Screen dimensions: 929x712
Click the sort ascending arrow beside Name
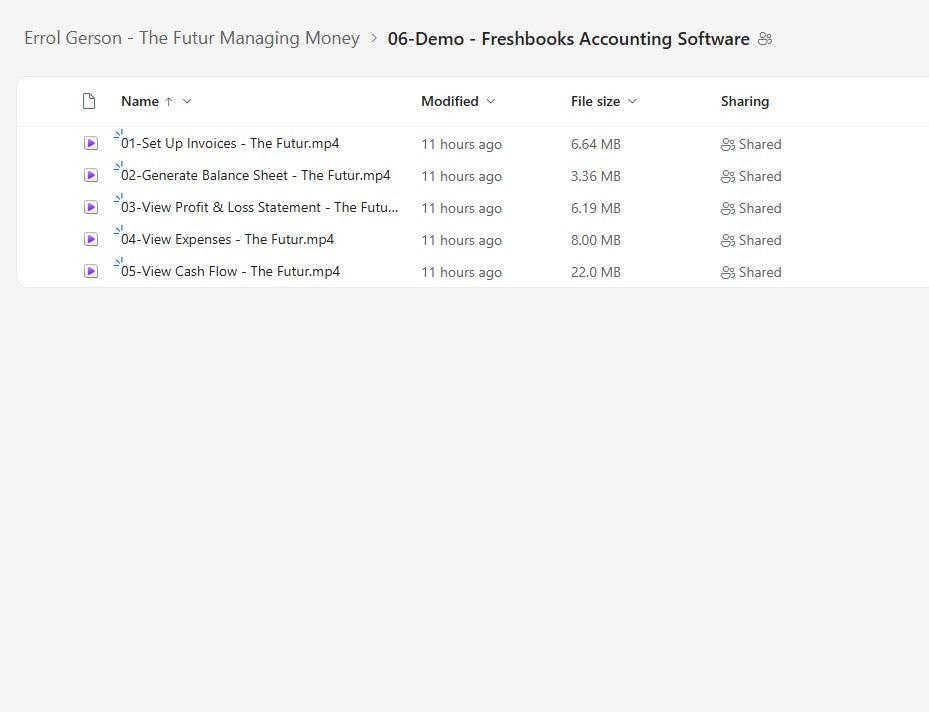click(169, 102)
